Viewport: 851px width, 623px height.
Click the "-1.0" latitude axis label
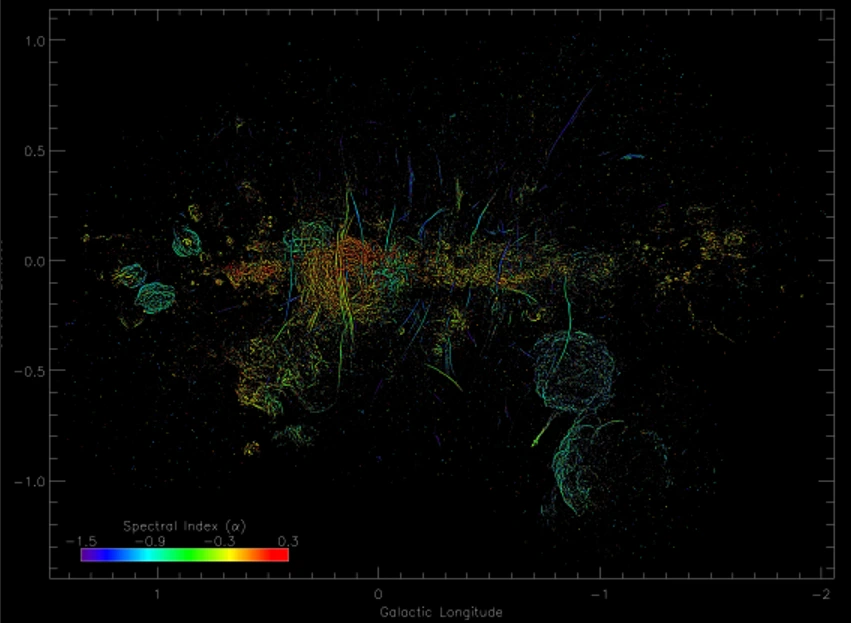pos(29,481)
